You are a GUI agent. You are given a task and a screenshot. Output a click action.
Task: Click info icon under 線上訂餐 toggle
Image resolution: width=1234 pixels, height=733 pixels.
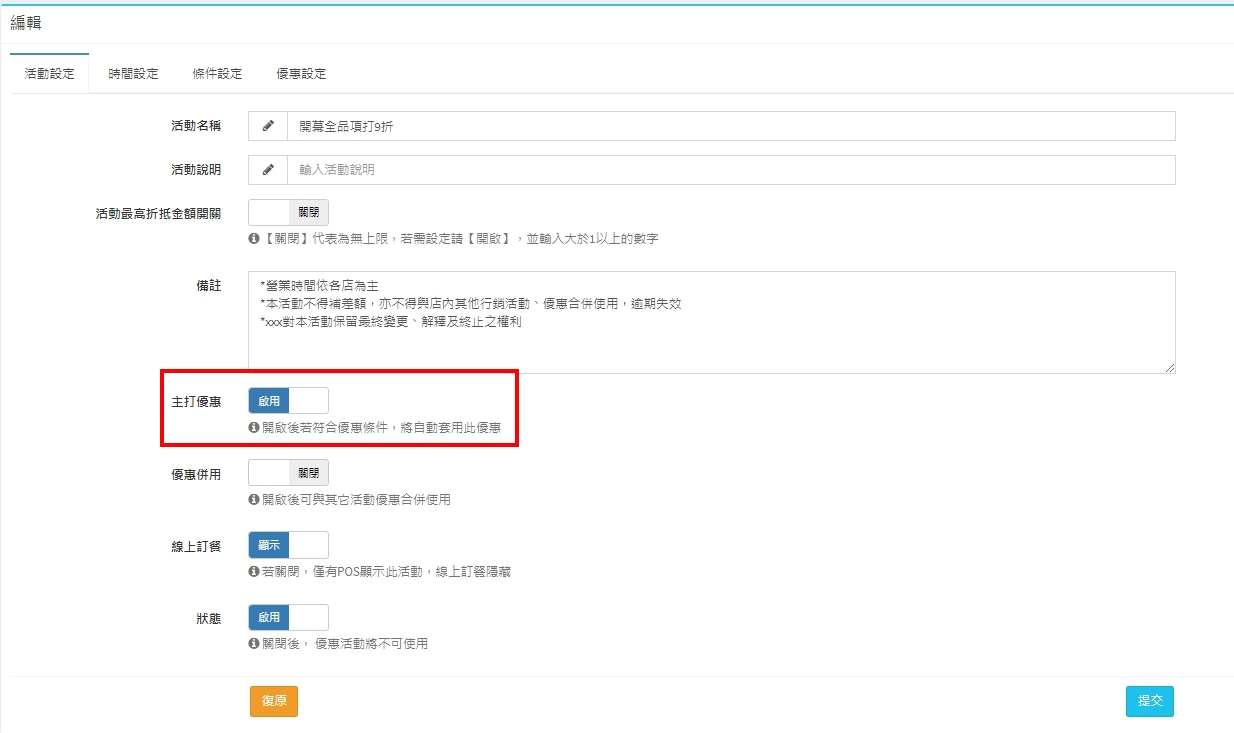point(254,572)
